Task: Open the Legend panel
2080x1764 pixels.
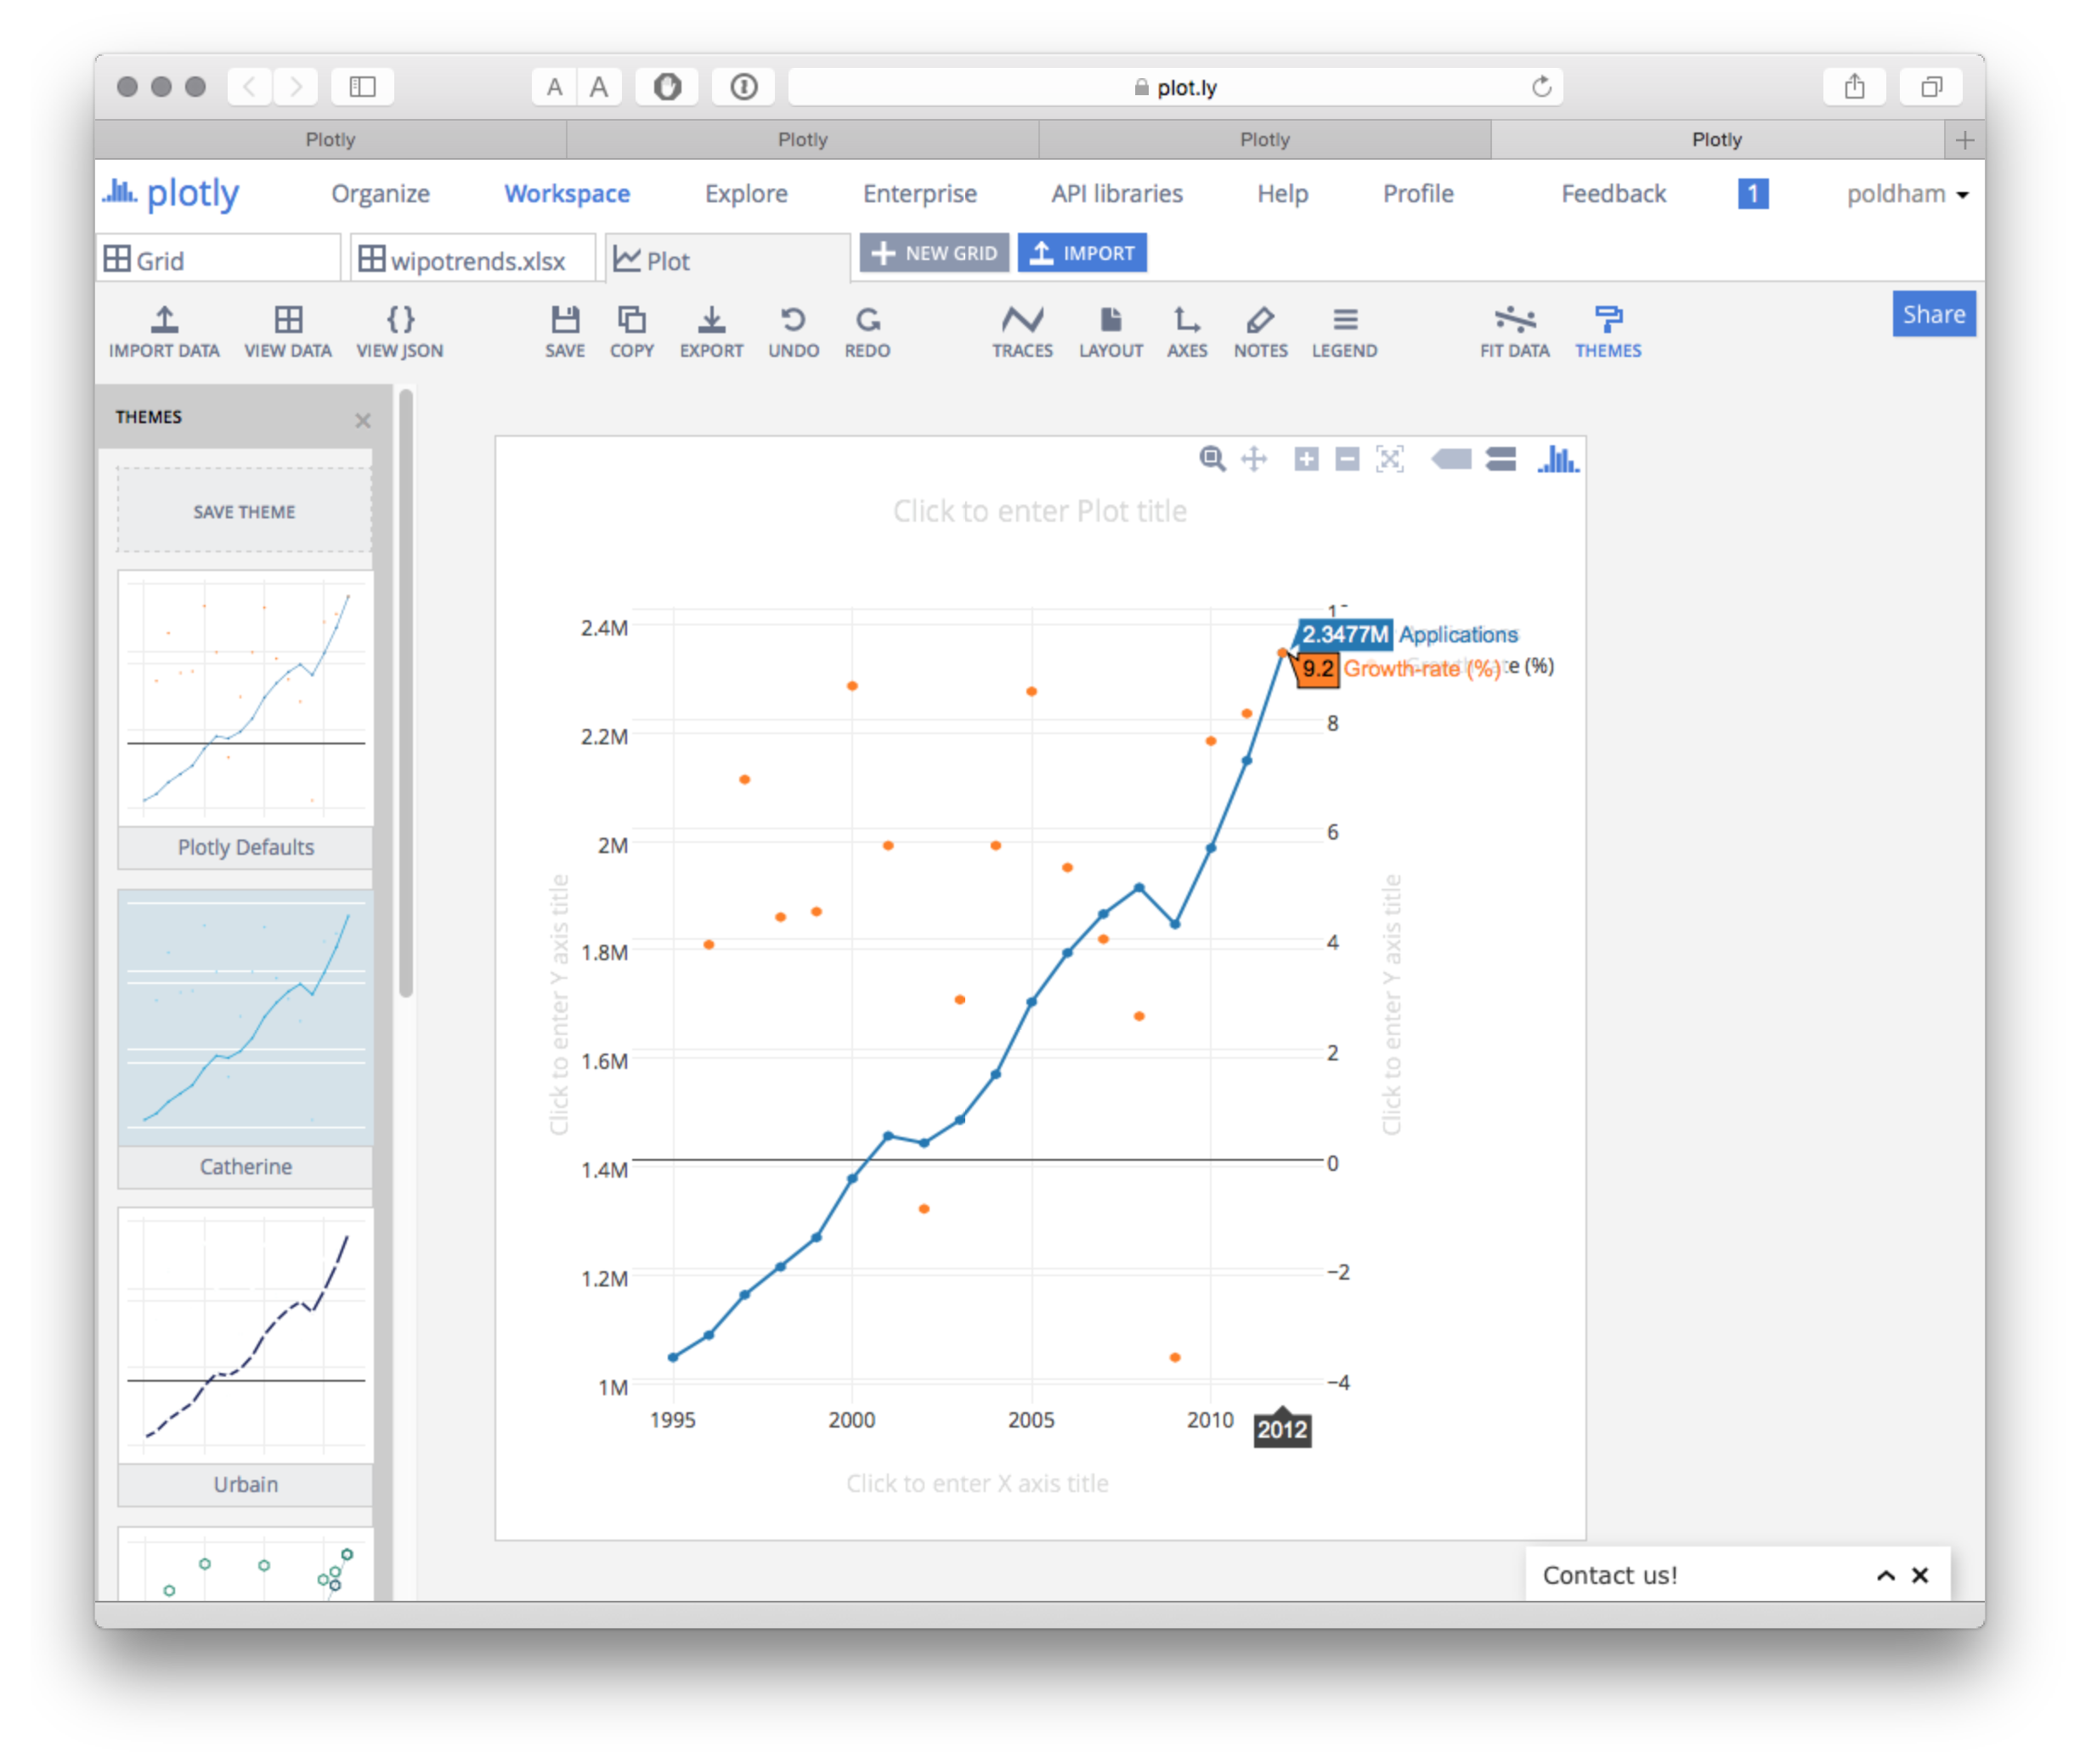Action: coord(1344,332)
